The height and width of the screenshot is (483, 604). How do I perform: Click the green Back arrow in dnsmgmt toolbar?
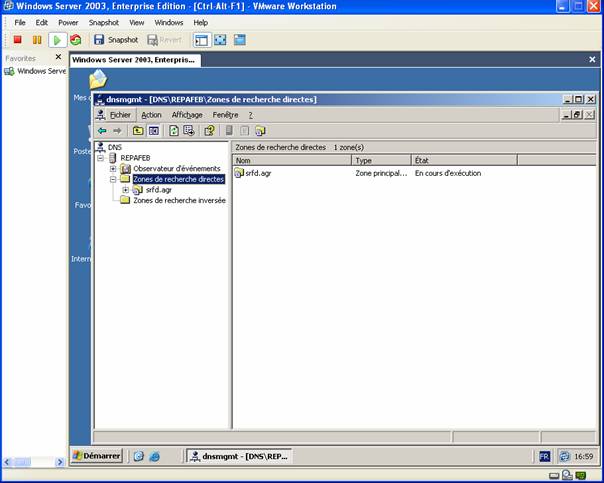point(102,131)
